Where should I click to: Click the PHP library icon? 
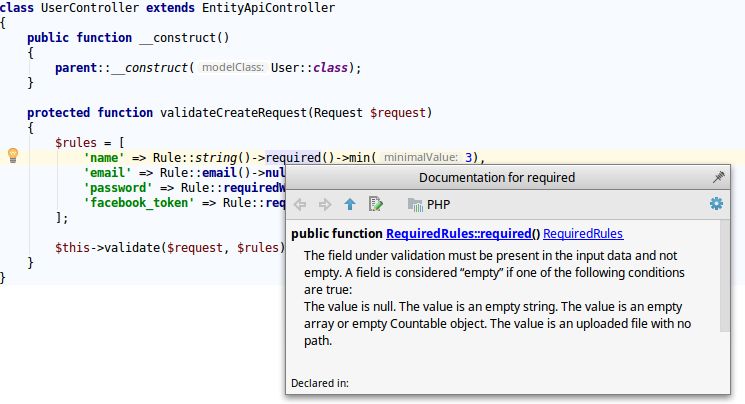(415, 205)
